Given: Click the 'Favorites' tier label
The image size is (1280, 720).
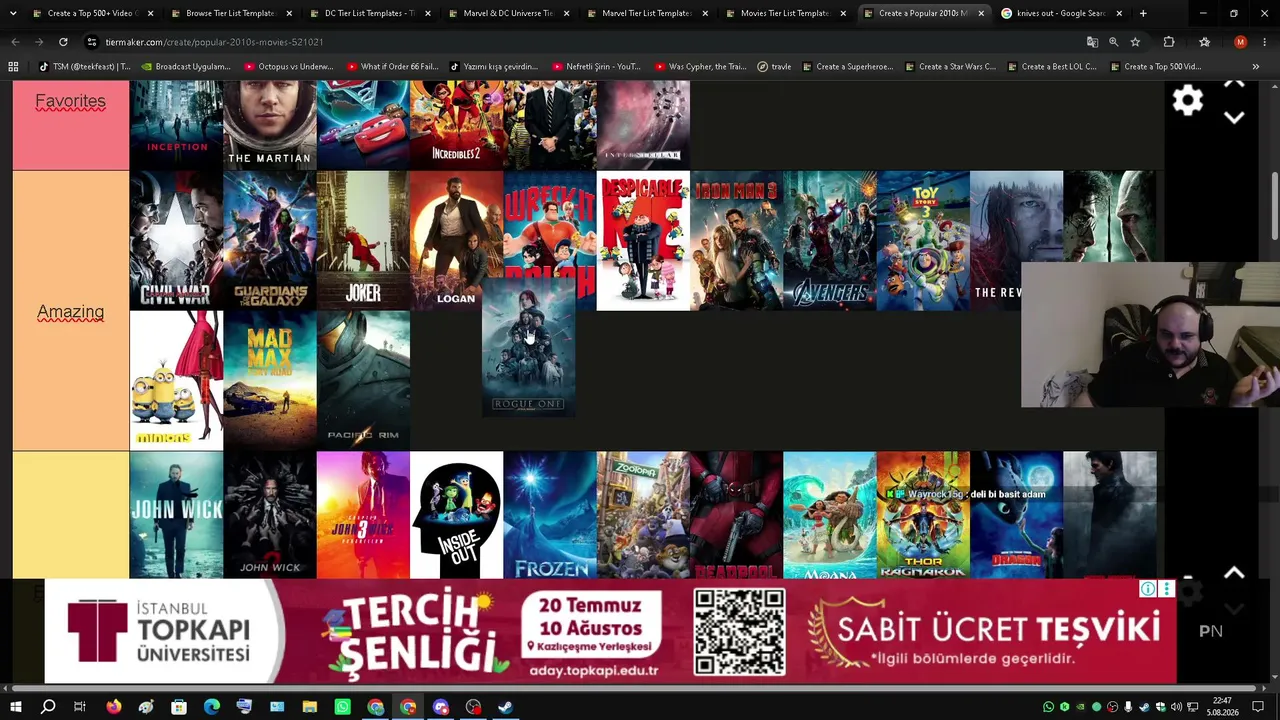Looking at the screenshot, I should pyautogui.click(x=70, y=101).
